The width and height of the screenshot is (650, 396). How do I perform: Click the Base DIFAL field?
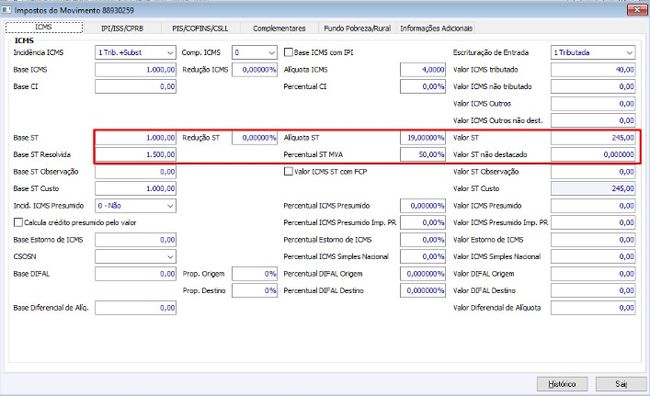(136, 274)
